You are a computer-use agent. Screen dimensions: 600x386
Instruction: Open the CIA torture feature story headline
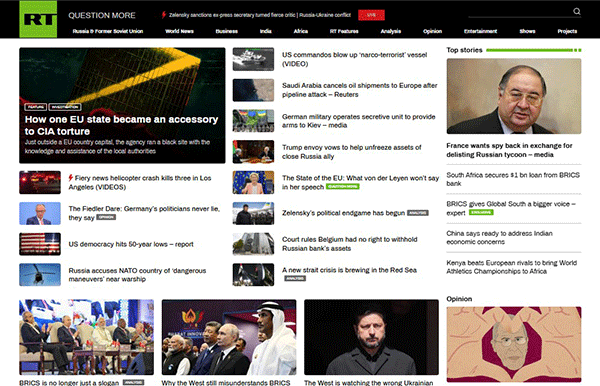click(121, 125)
